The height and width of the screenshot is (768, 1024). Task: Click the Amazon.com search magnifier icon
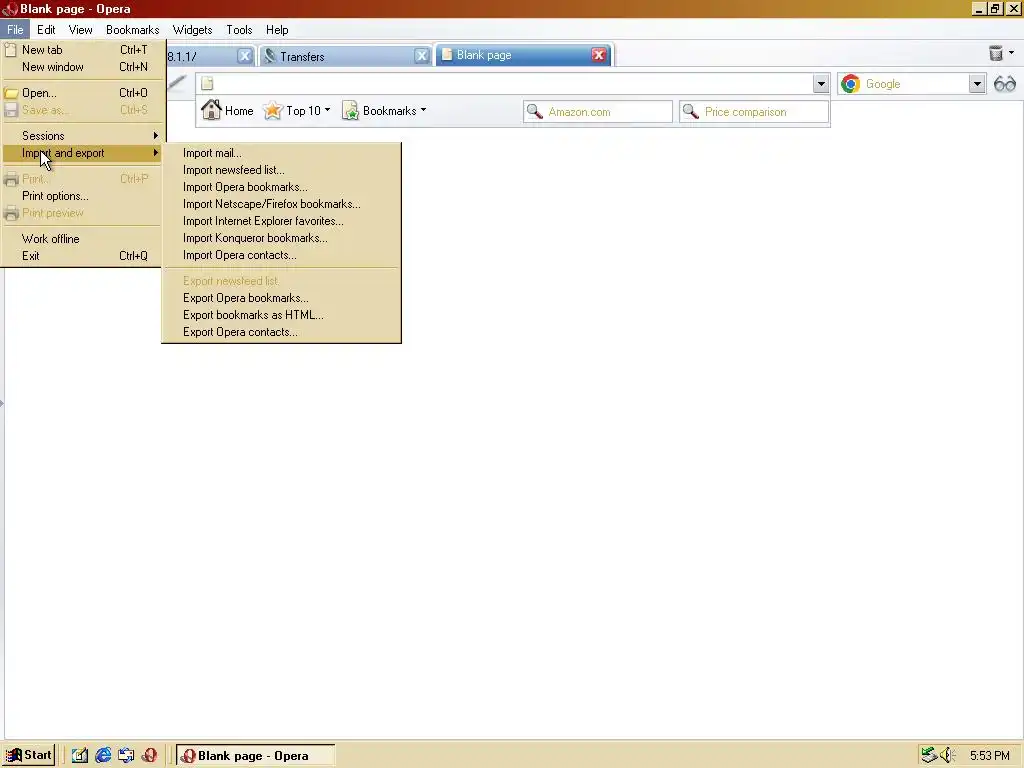(534, 112)
